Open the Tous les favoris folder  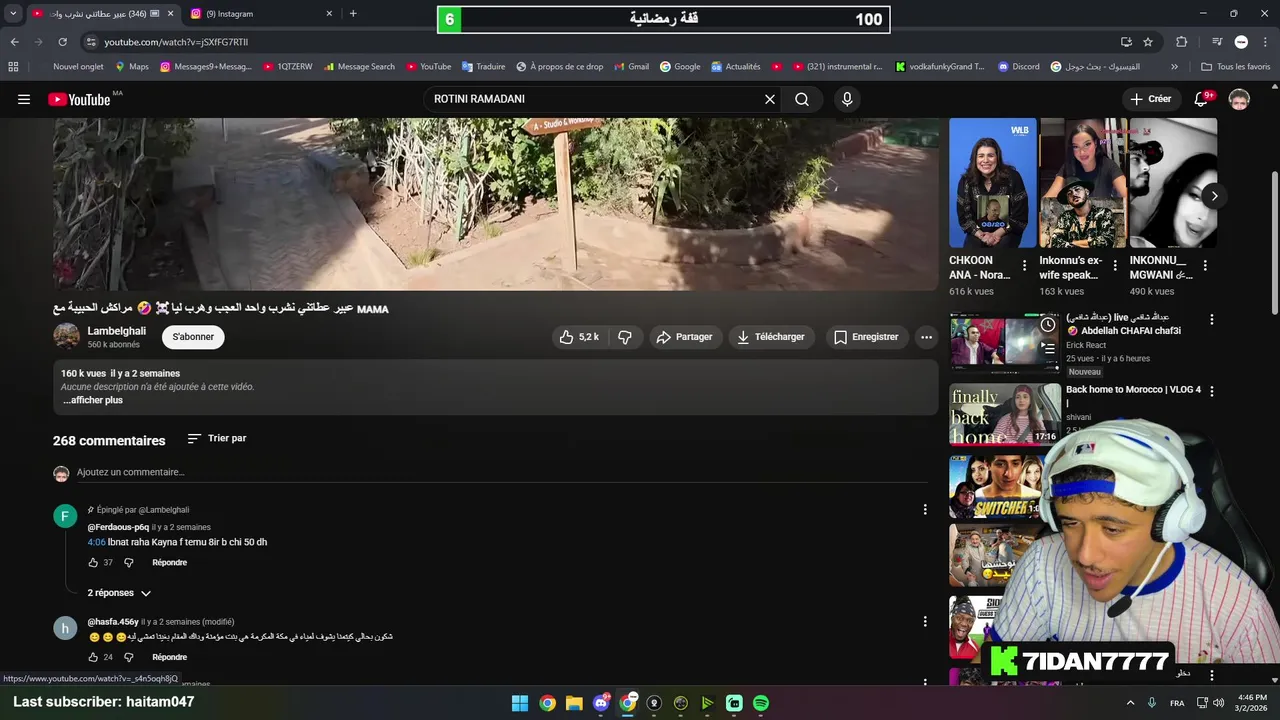(x=1235, y=67)
